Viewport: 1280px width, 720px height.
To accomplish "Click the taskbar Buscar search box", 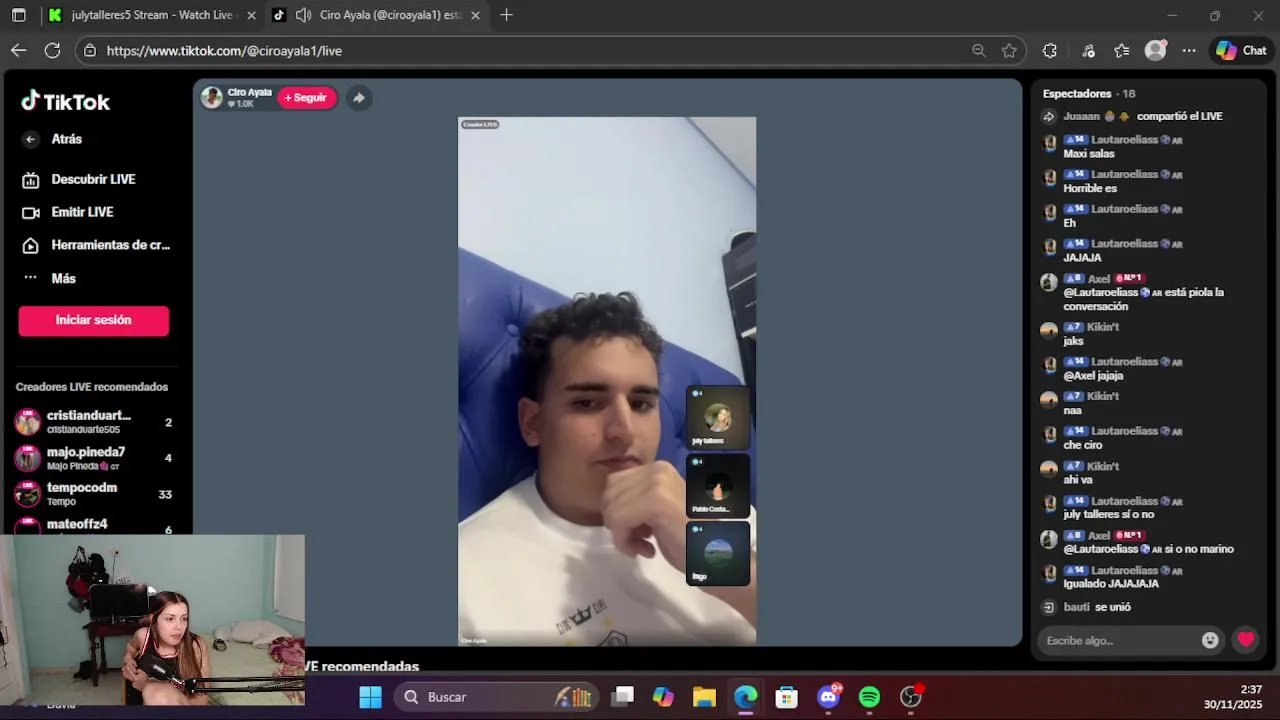I will tap(494, 697).
